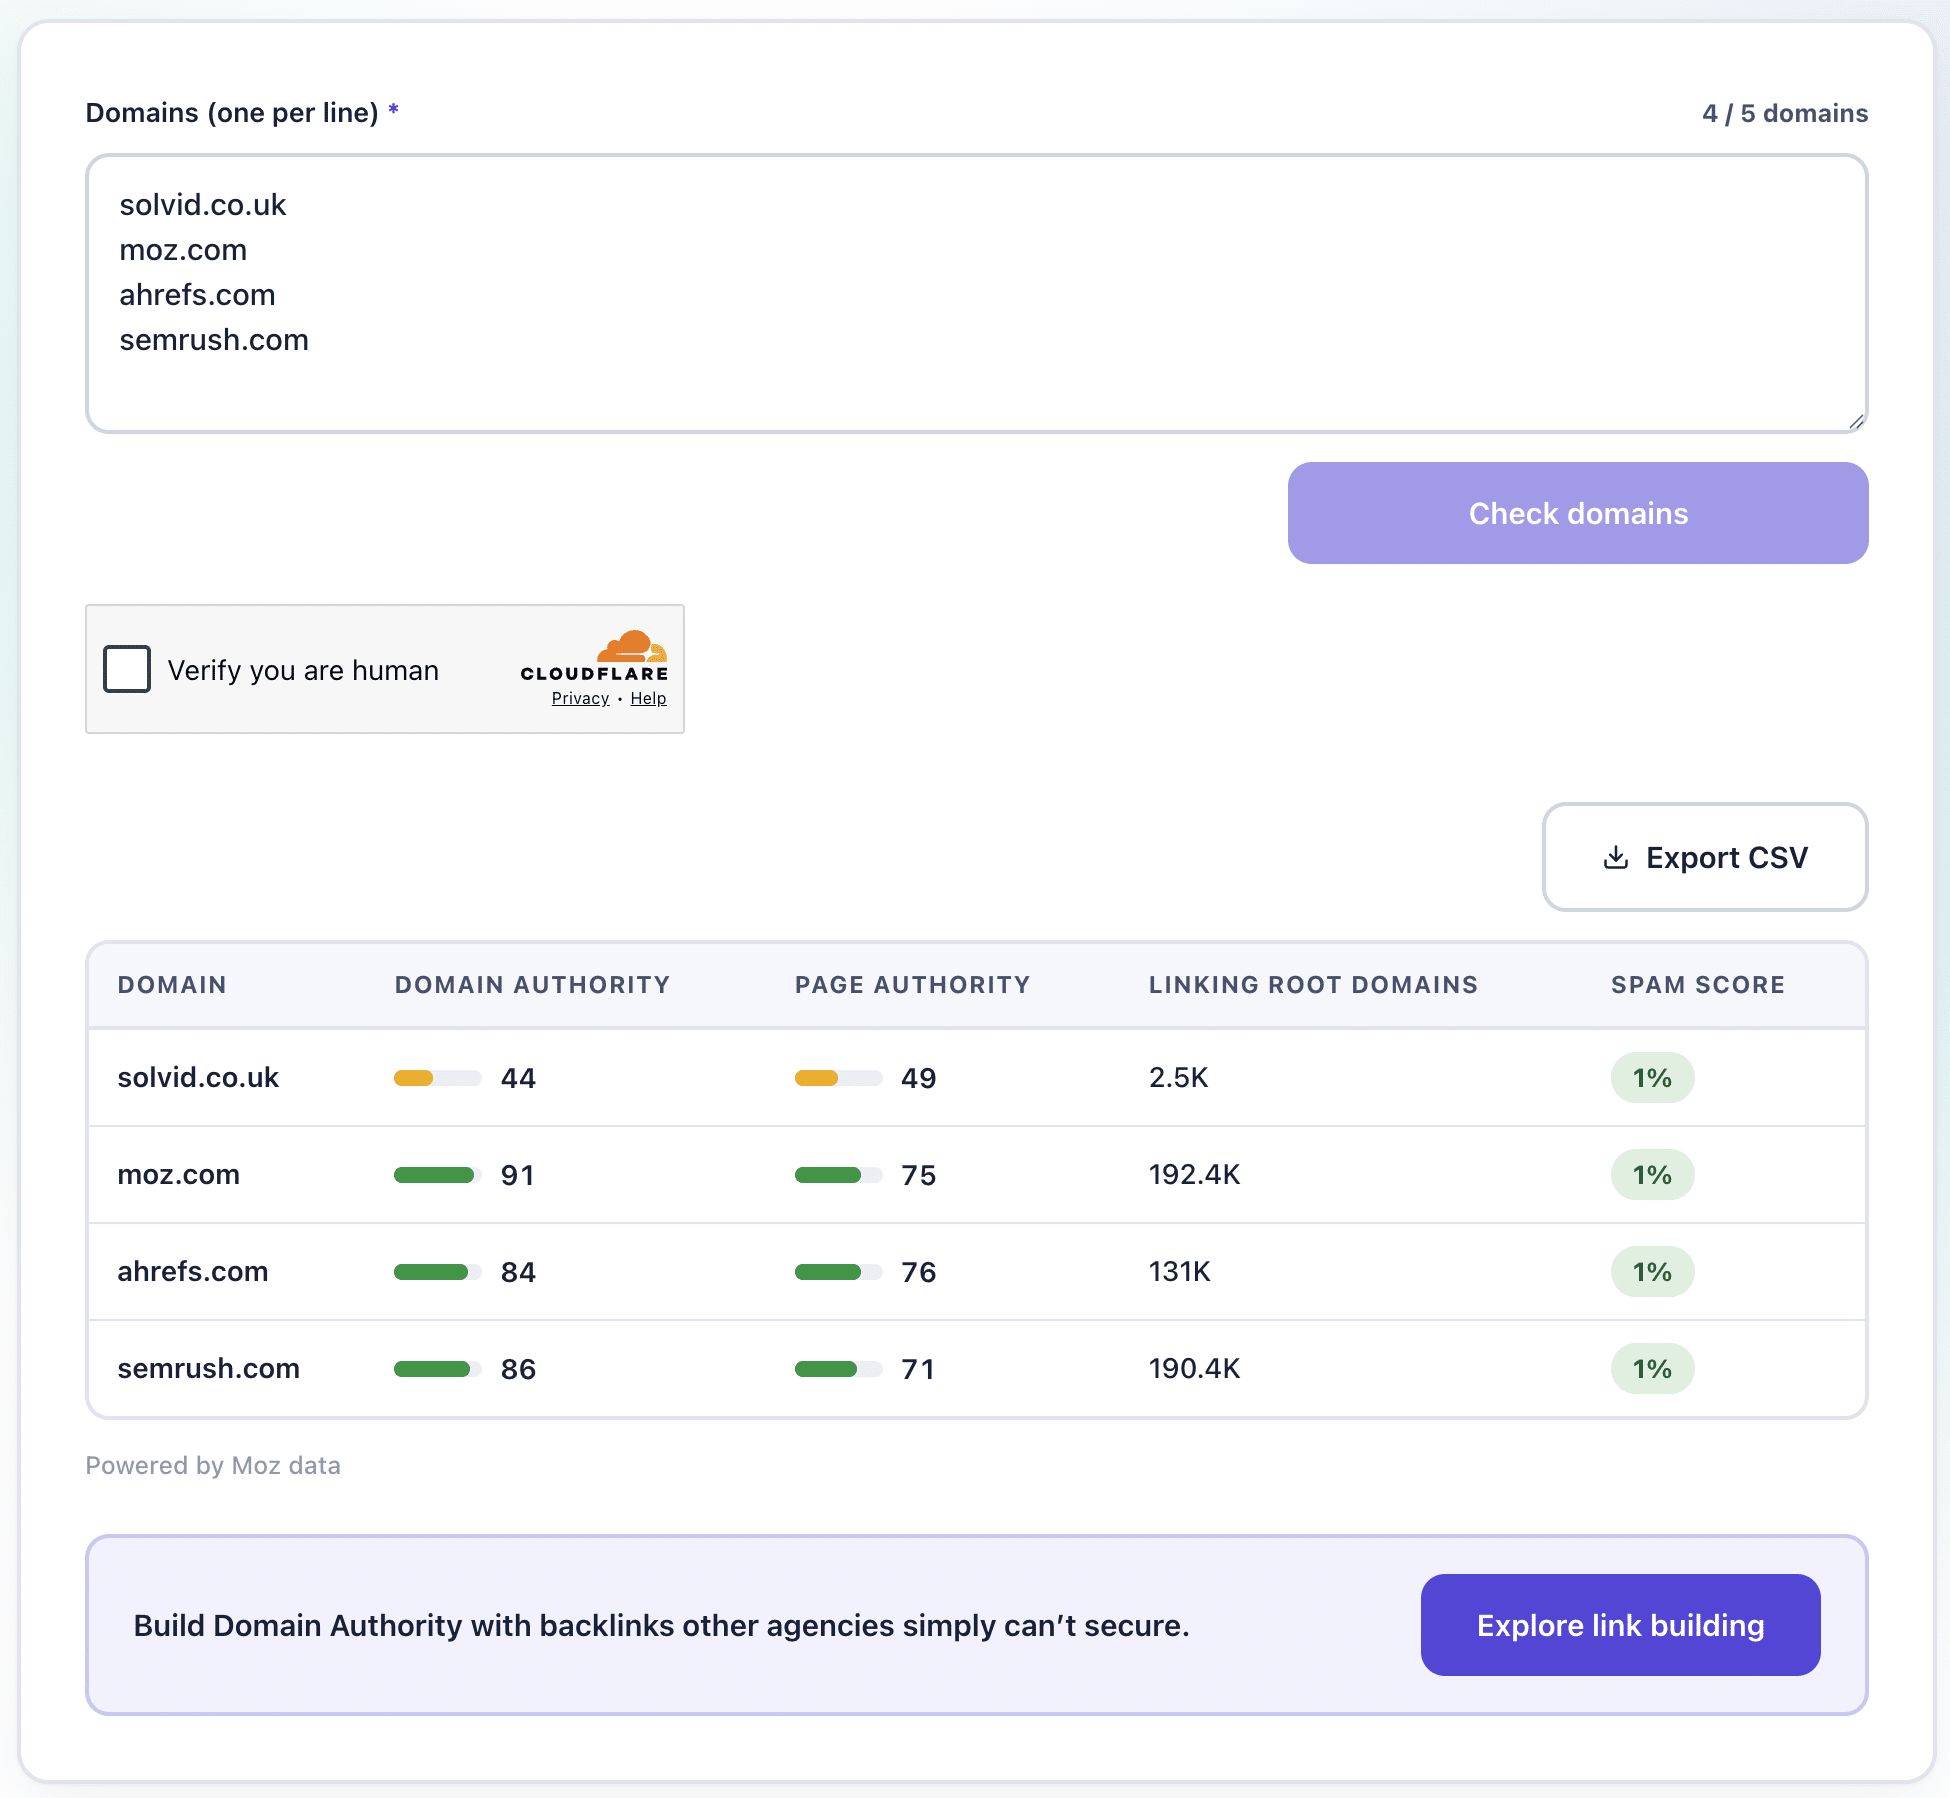Click semrush.com domain authority value 86
Viewport: 1950px width, 1798px height.
(x=518, y=1369)
